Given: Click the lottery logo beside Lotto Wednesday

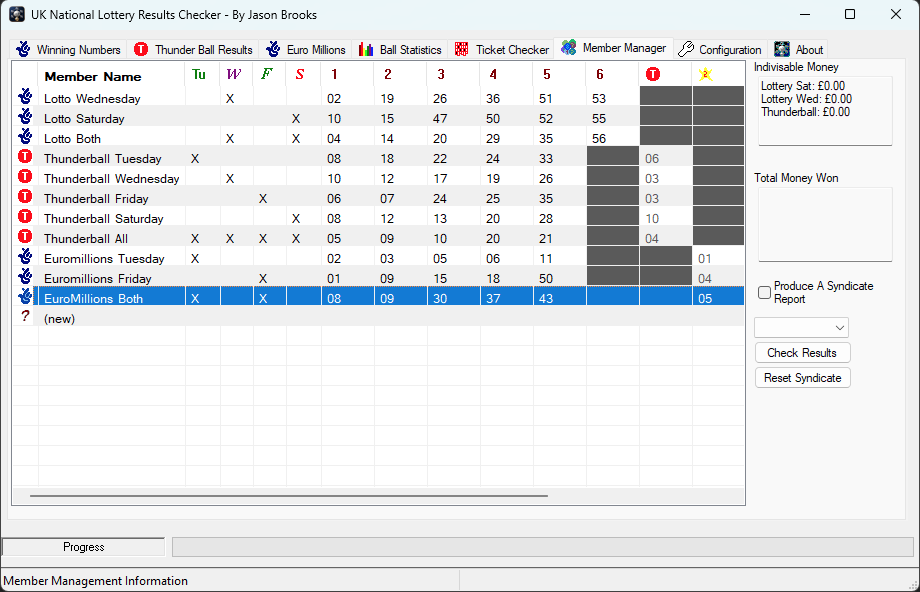Looking at the screenshot, I should click(25, 96).
